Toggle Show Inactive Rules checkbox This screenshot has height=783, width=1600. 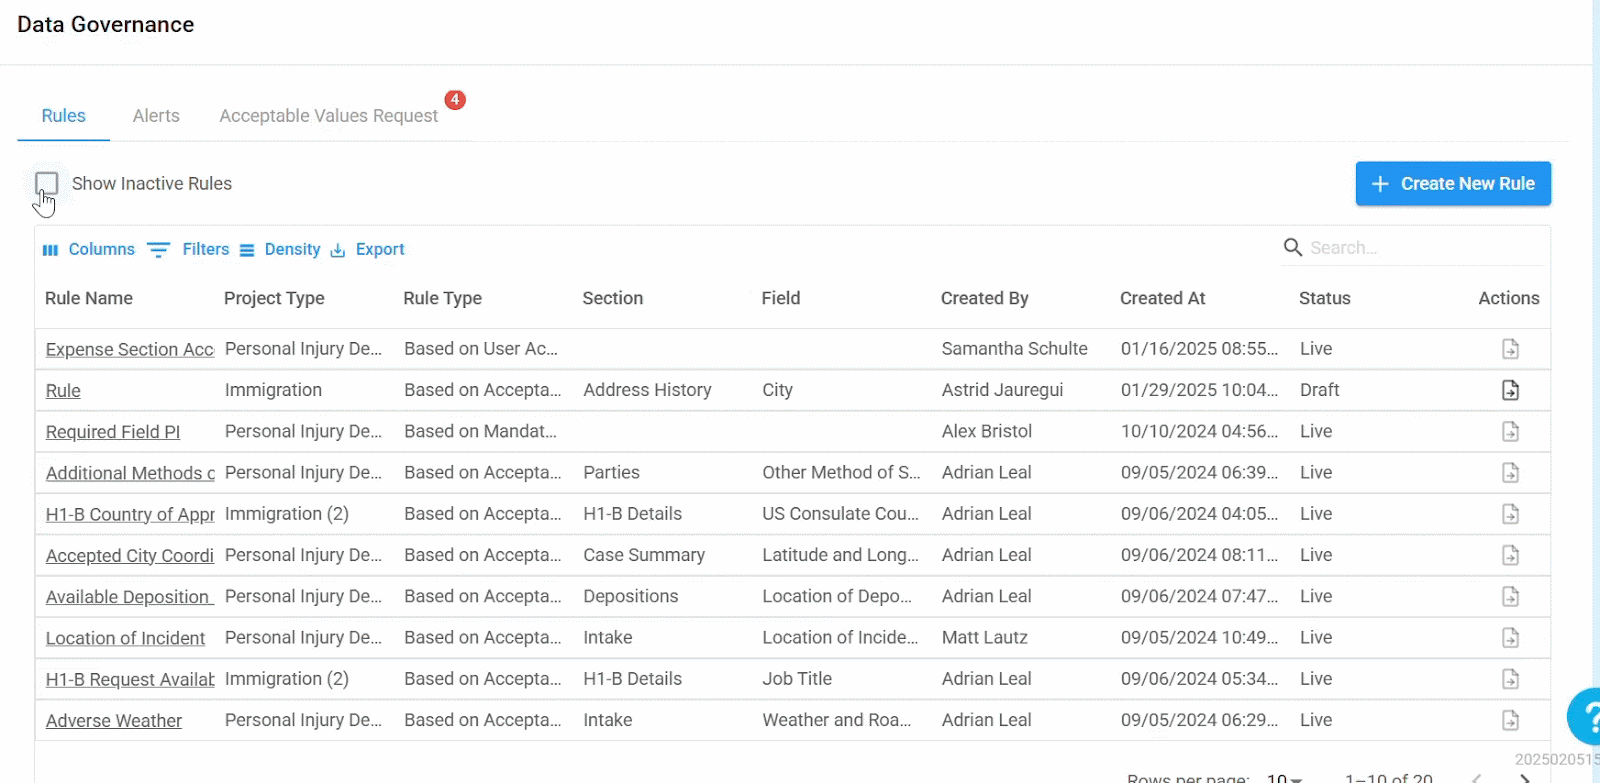click(x=46, y=183)
